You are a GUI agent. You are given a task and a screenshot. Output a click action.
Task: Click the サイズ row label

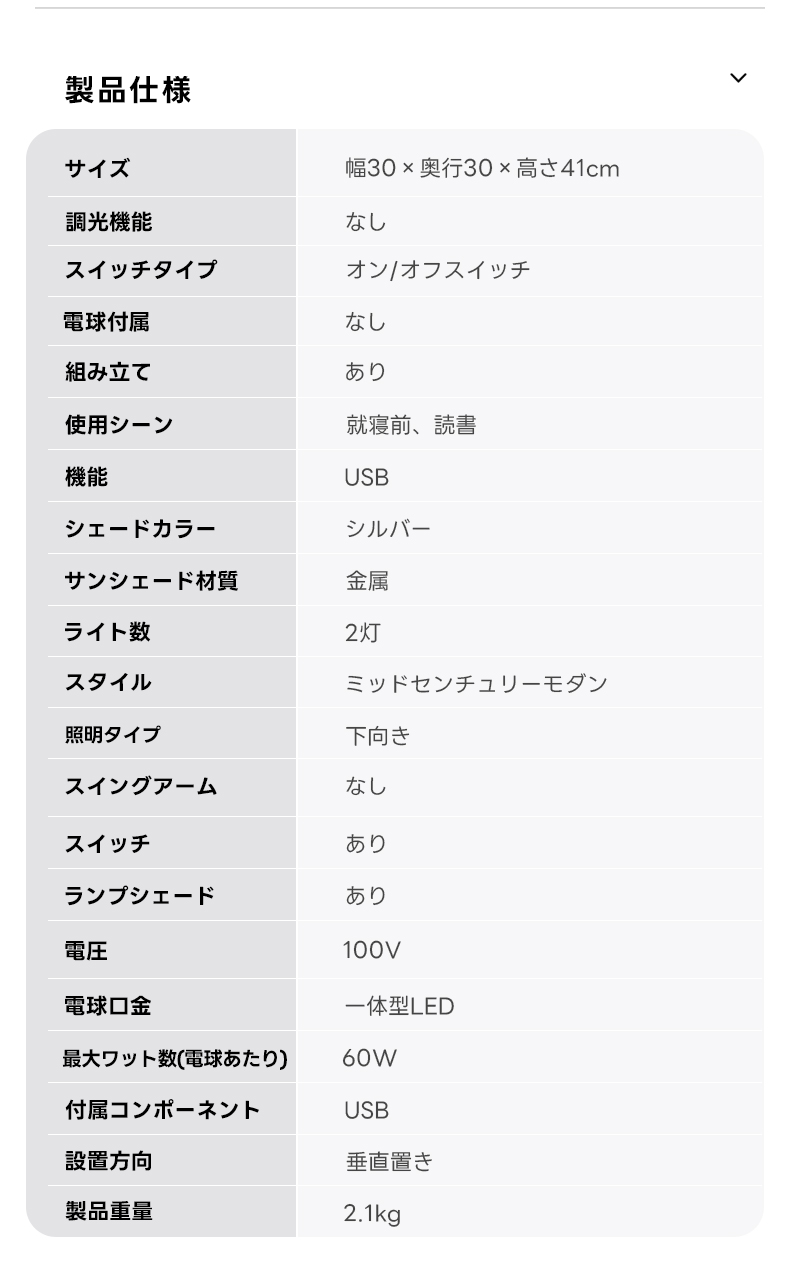[x=97, y=168]
